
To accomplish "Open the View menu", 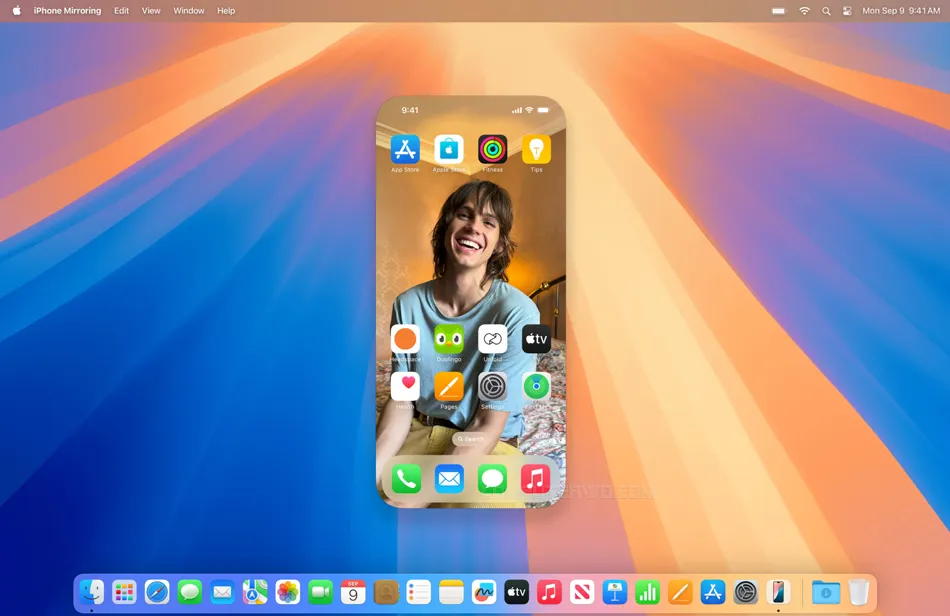I will tap(151, 10).
